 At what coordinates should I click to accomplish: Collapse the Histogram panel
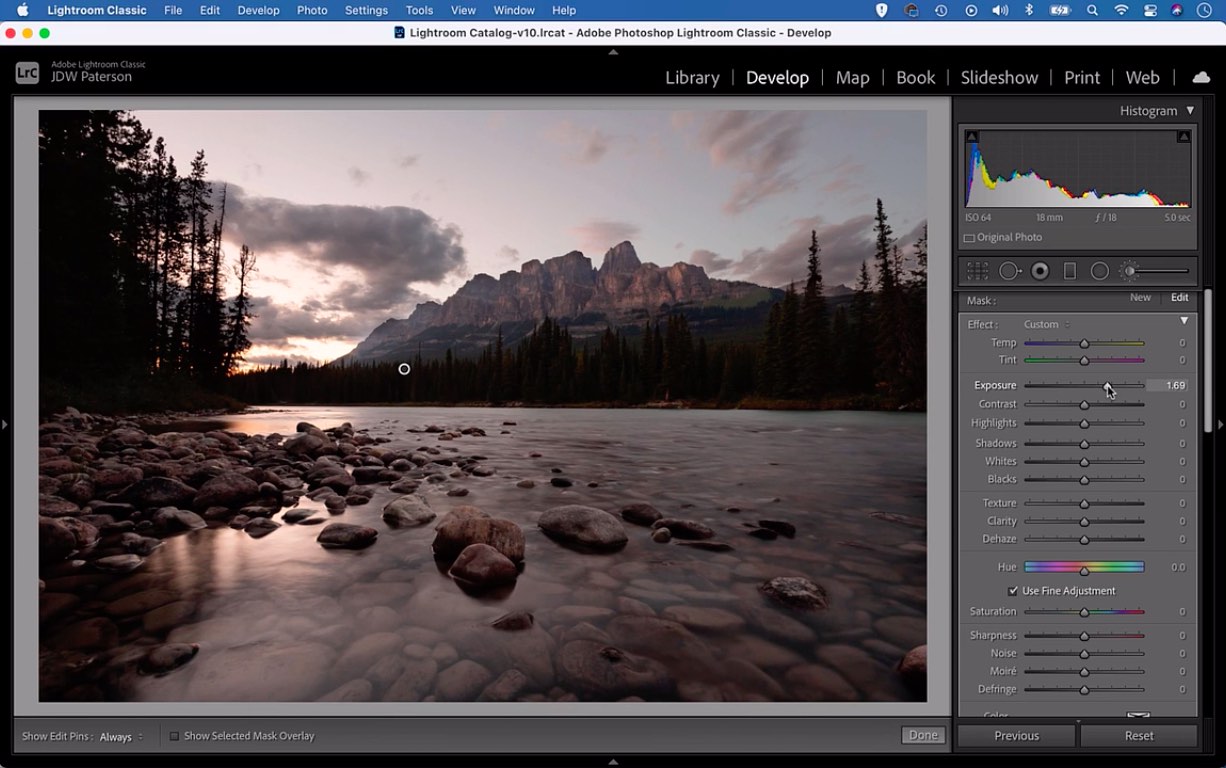click(1189, 110)
